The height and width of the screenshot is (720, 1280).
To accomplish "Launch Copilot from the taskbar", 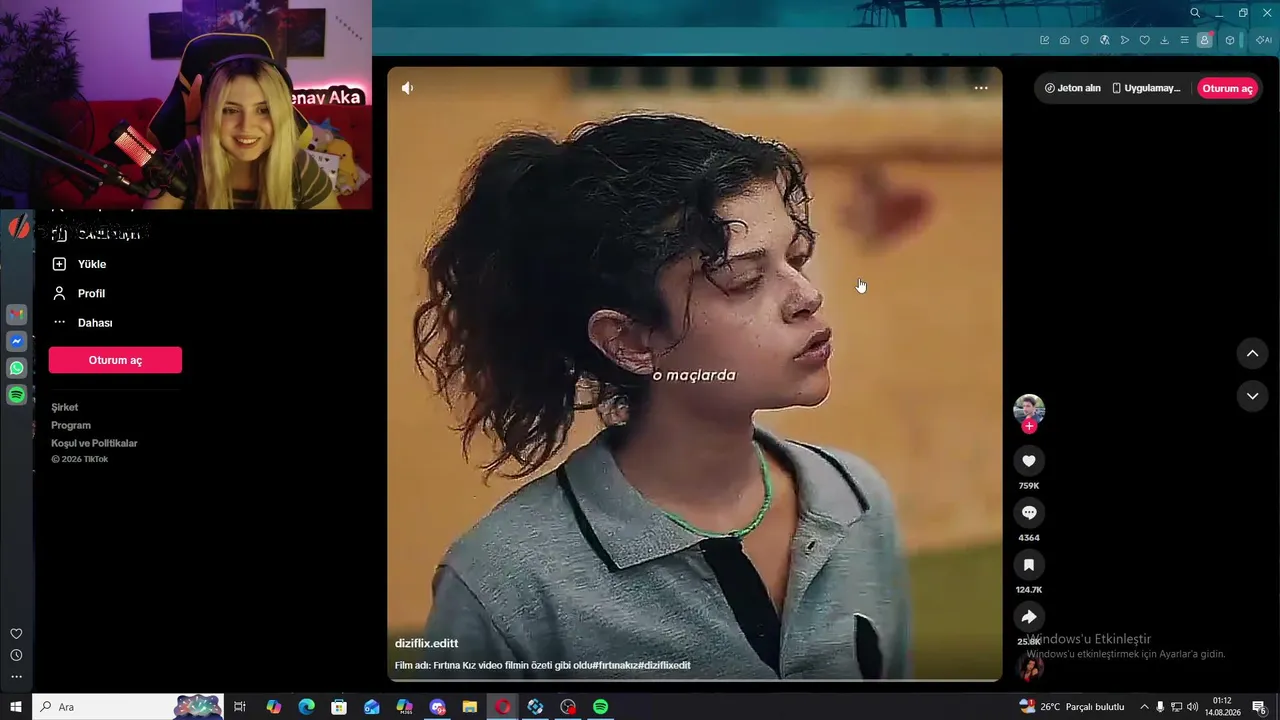I will [274, 707].
